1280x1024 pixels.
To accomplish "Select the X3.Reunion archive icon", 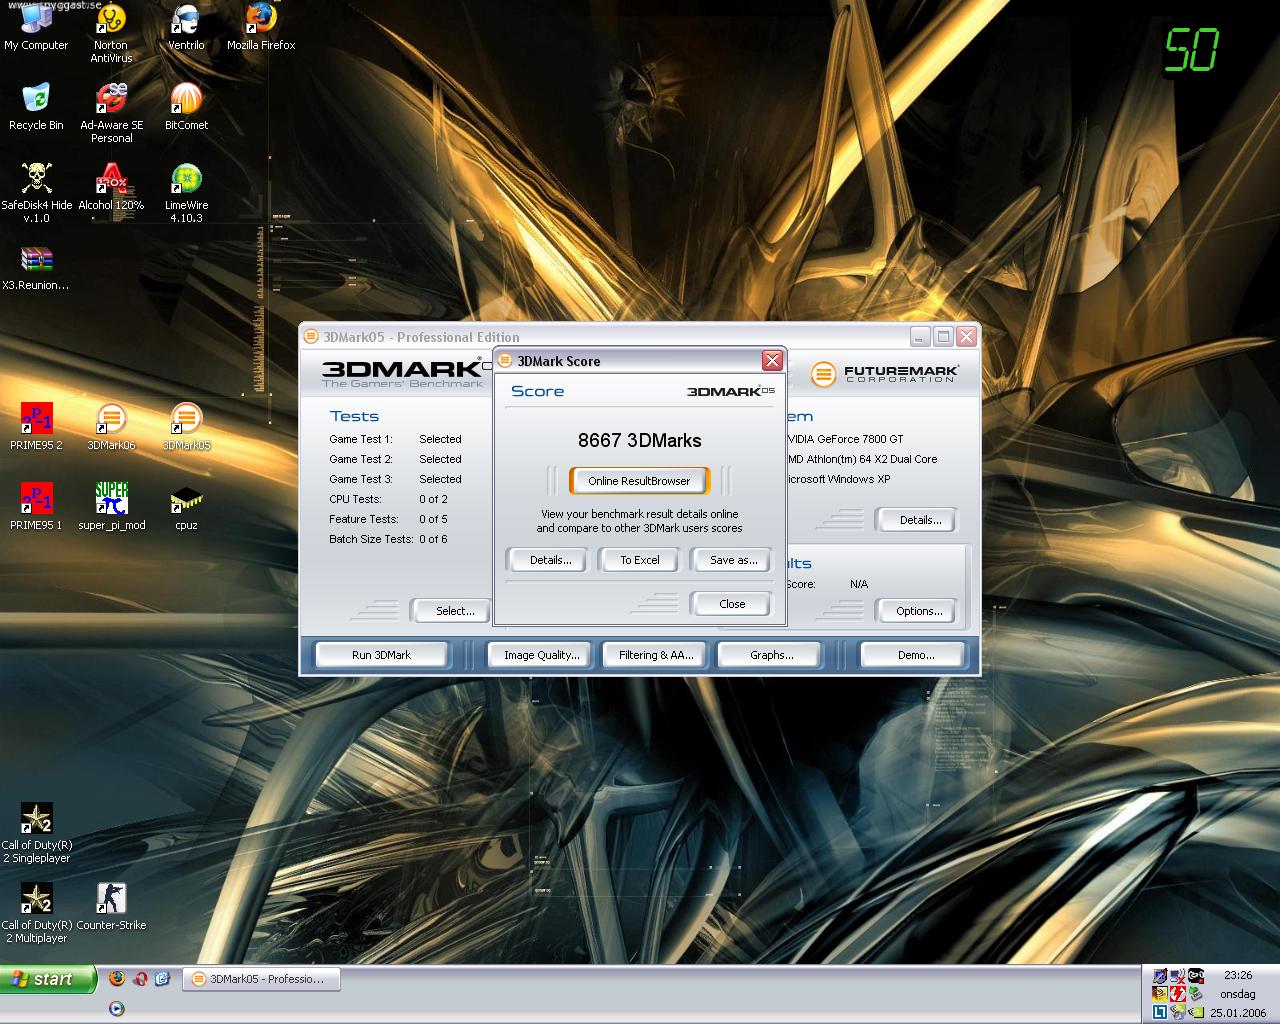I will 36,267.
